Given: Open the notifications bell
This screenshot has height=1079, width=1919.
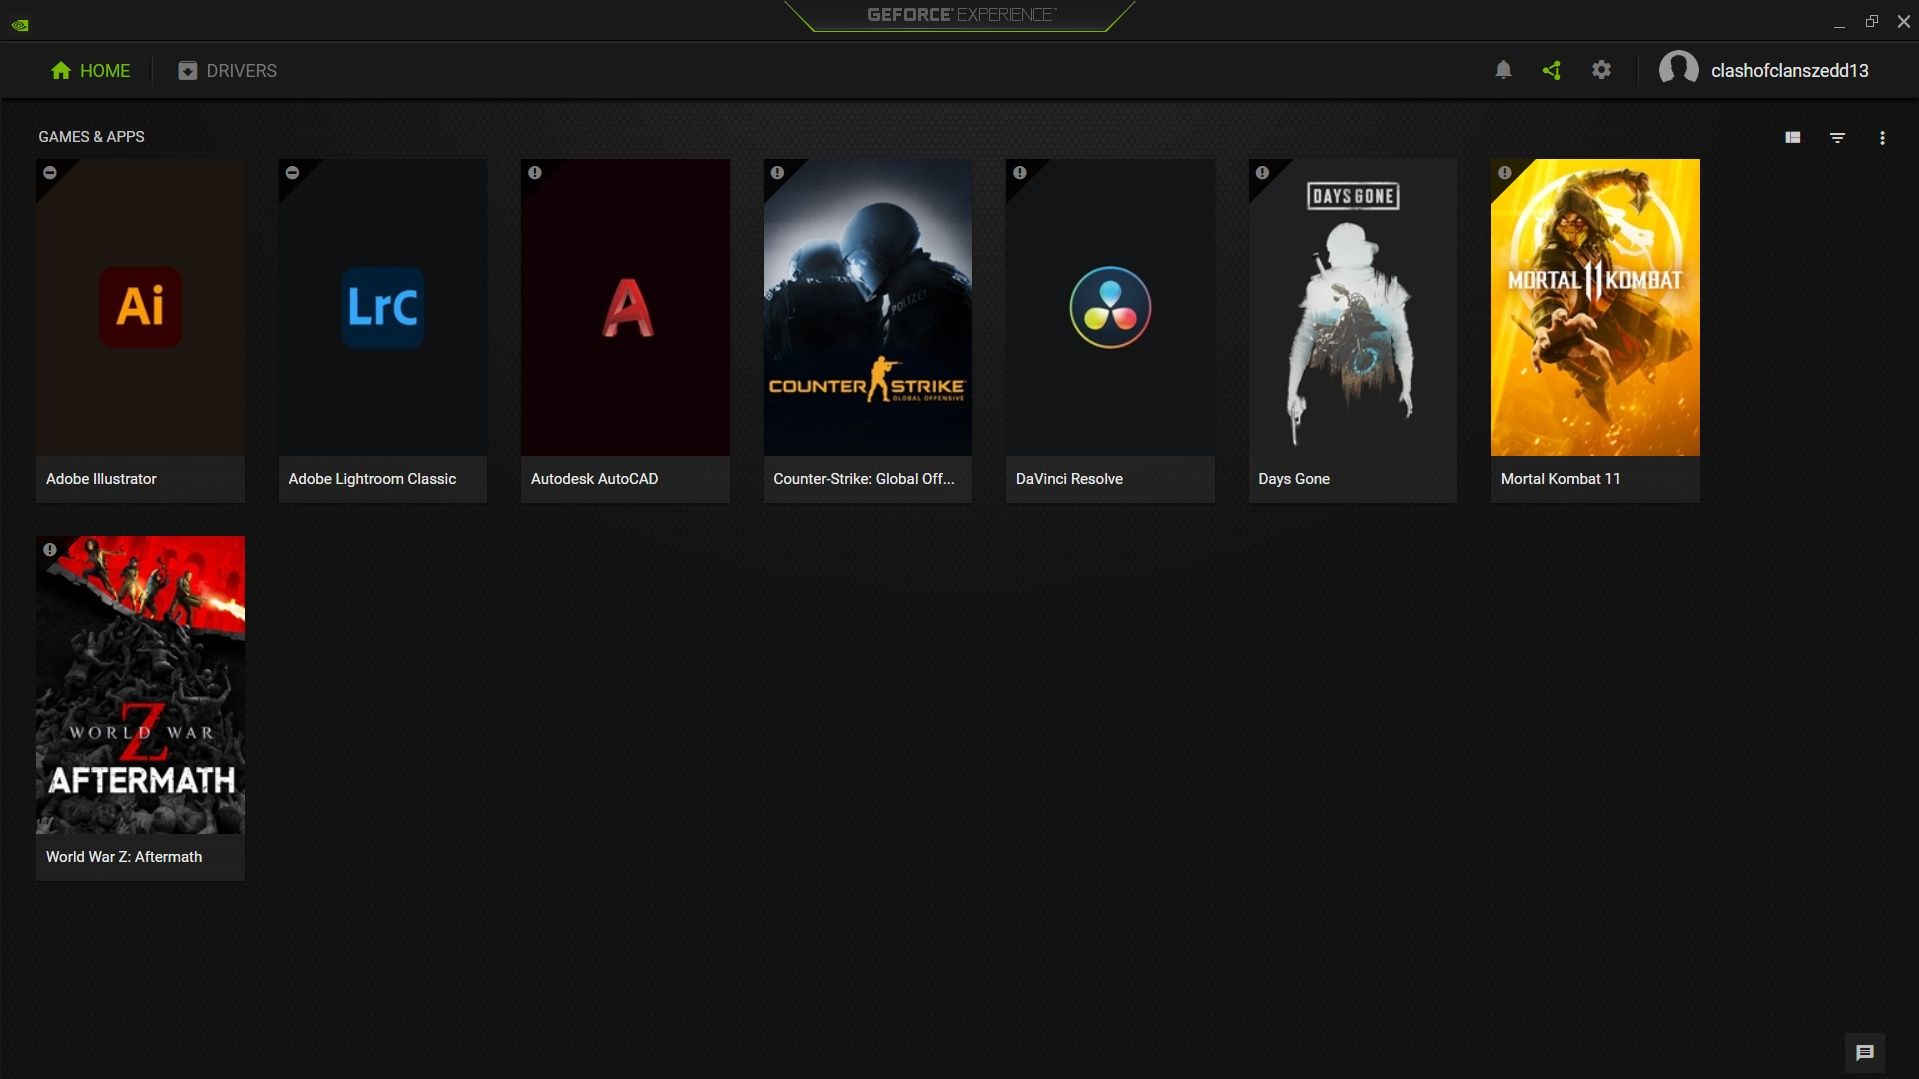Looking at the screenshot, I should point(1503,70).
